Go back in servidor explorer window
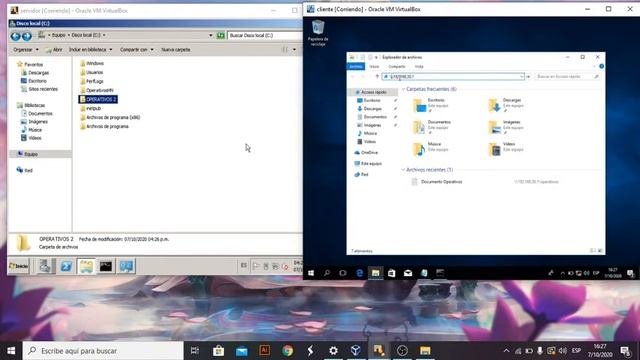640x360 pixels. (x=16, y=36)
